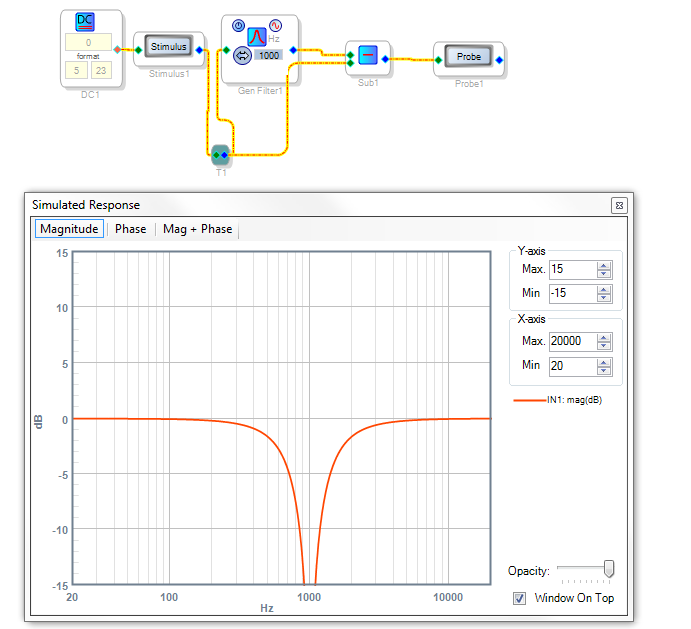Increase X-axis Max with the up arrow
691x629 pixels.
(604, 338)
